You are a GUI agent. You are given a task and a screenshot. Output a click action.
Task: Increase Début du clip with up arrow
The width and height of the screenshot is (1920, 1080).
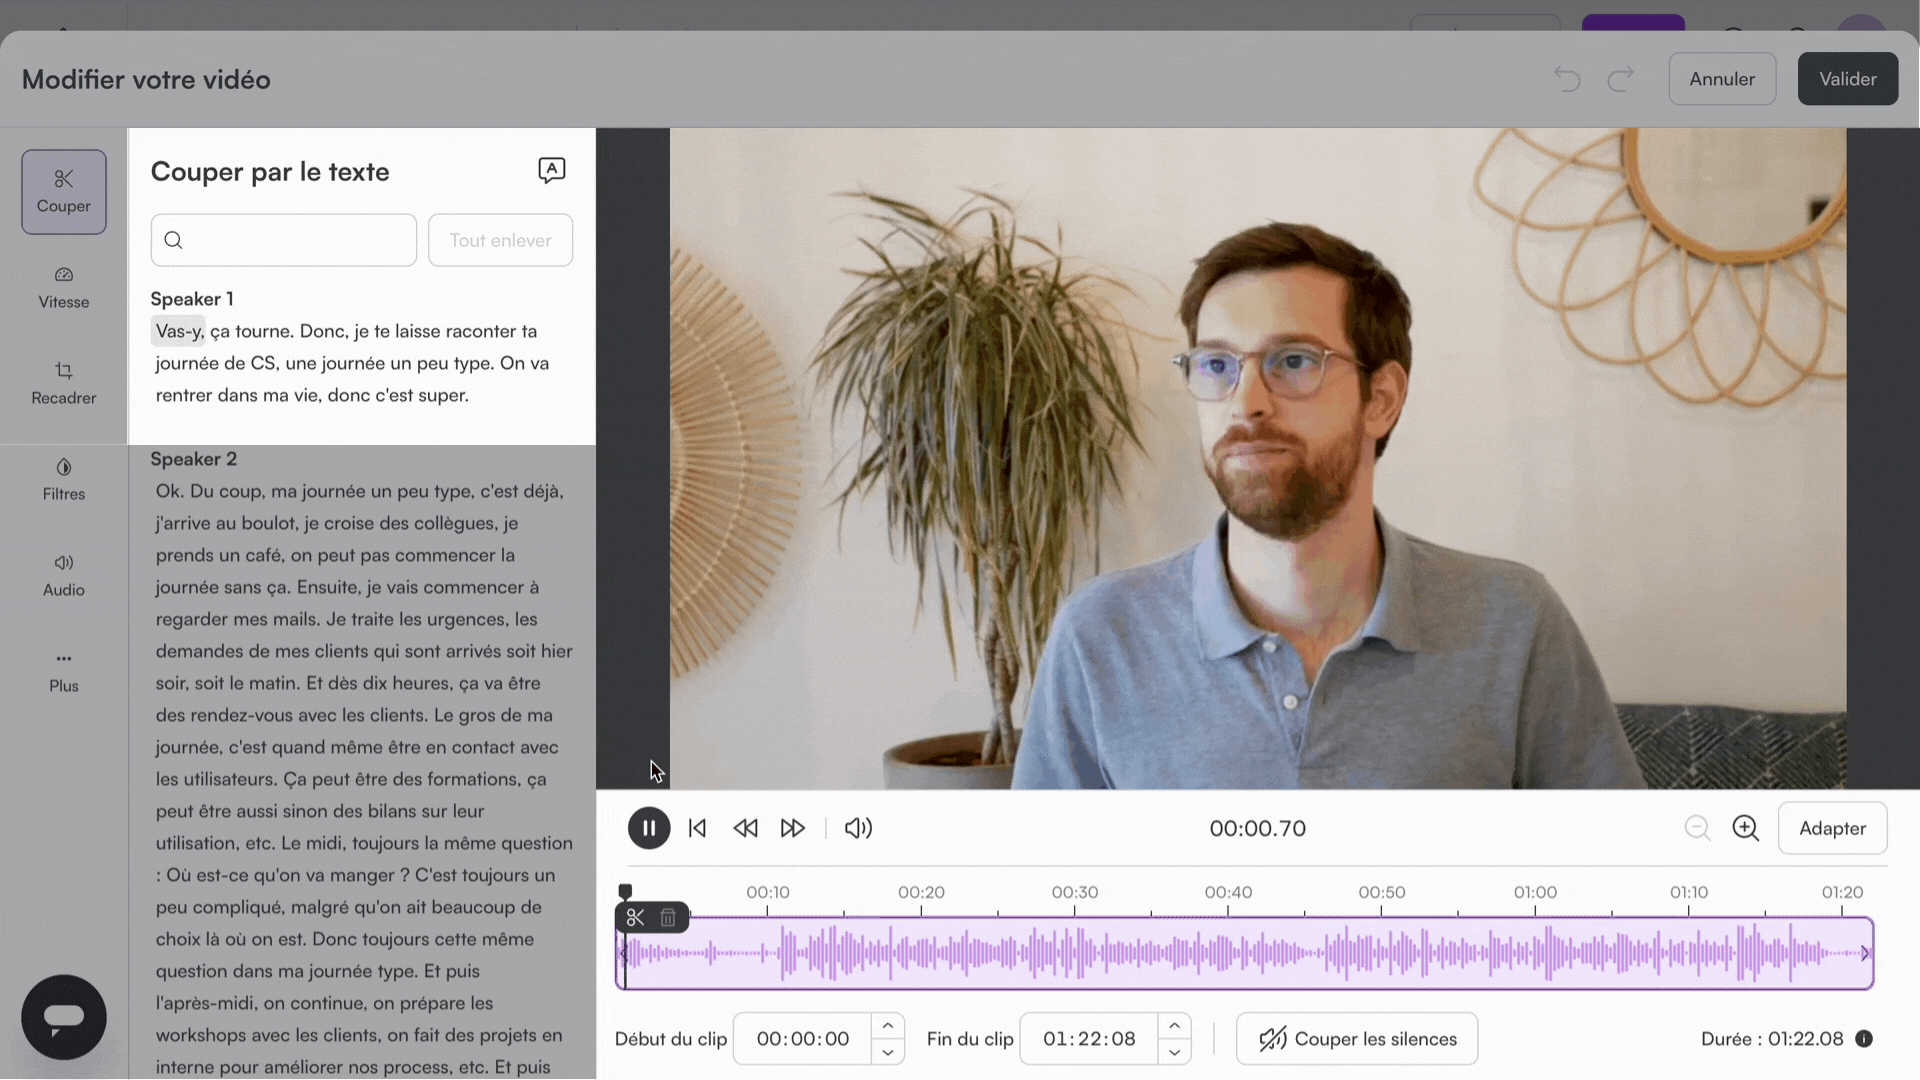click(x=887, y=1026)
